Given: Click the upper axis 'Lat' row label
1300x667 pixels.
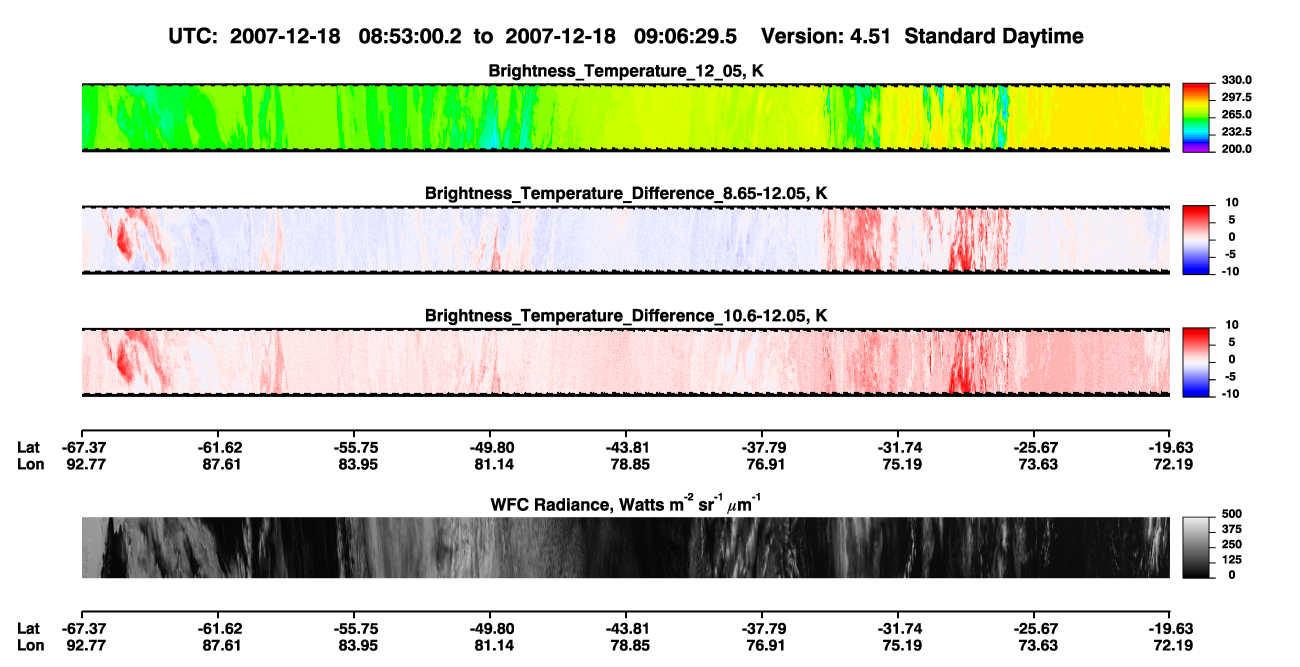Looking at the screenshot, I should click(28, 447).
